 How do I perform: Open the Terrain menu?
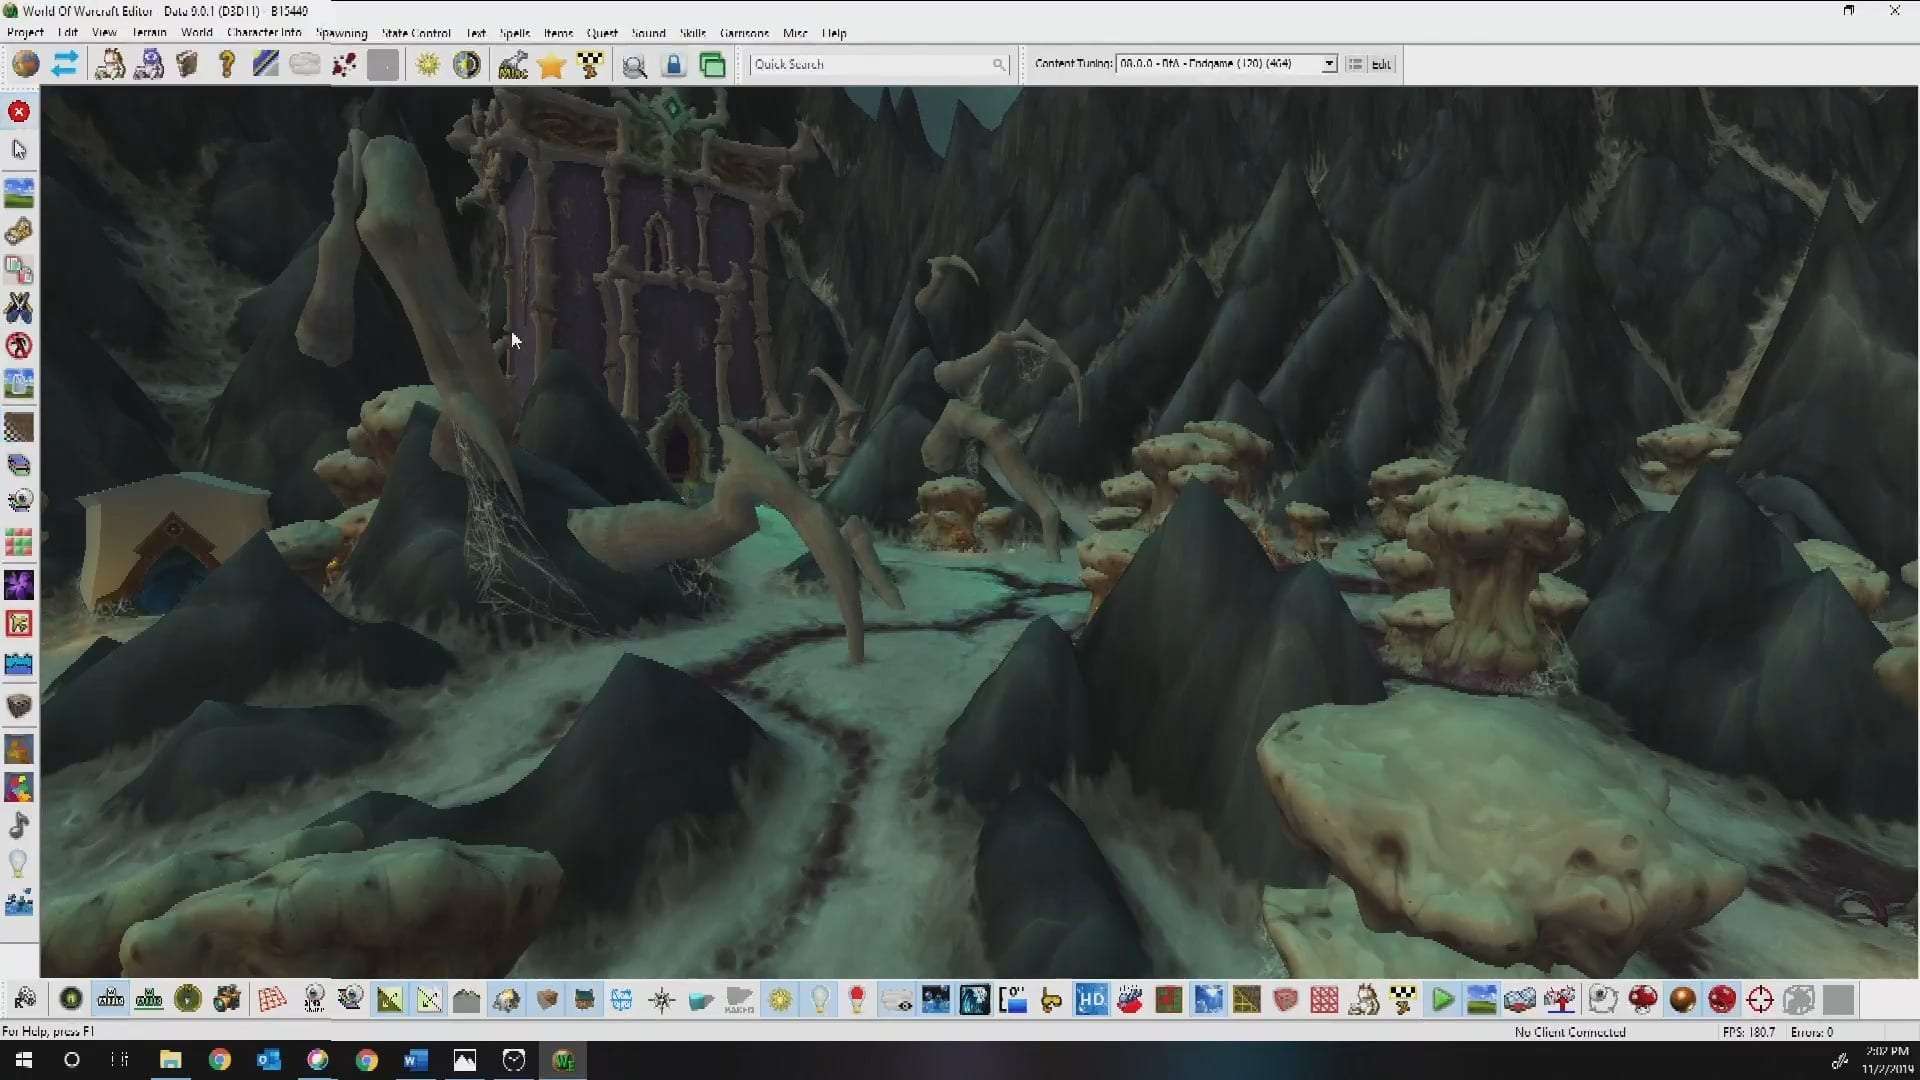(x=149, y=33)
